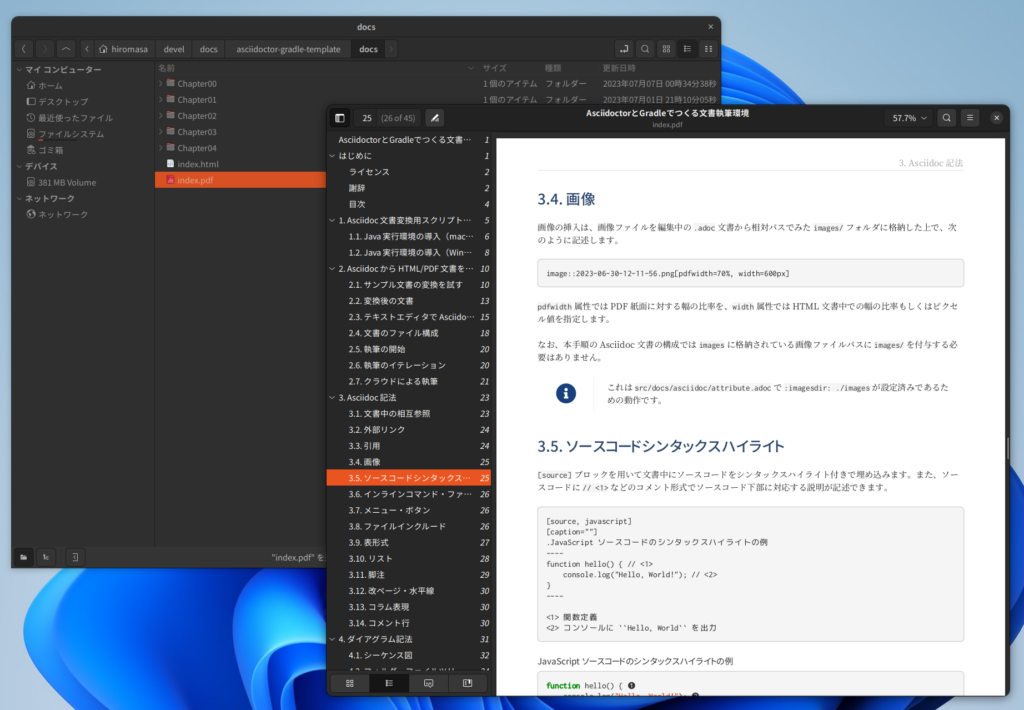
Task: Search files in the docs file manager
Action: click(x=645, y=49)
